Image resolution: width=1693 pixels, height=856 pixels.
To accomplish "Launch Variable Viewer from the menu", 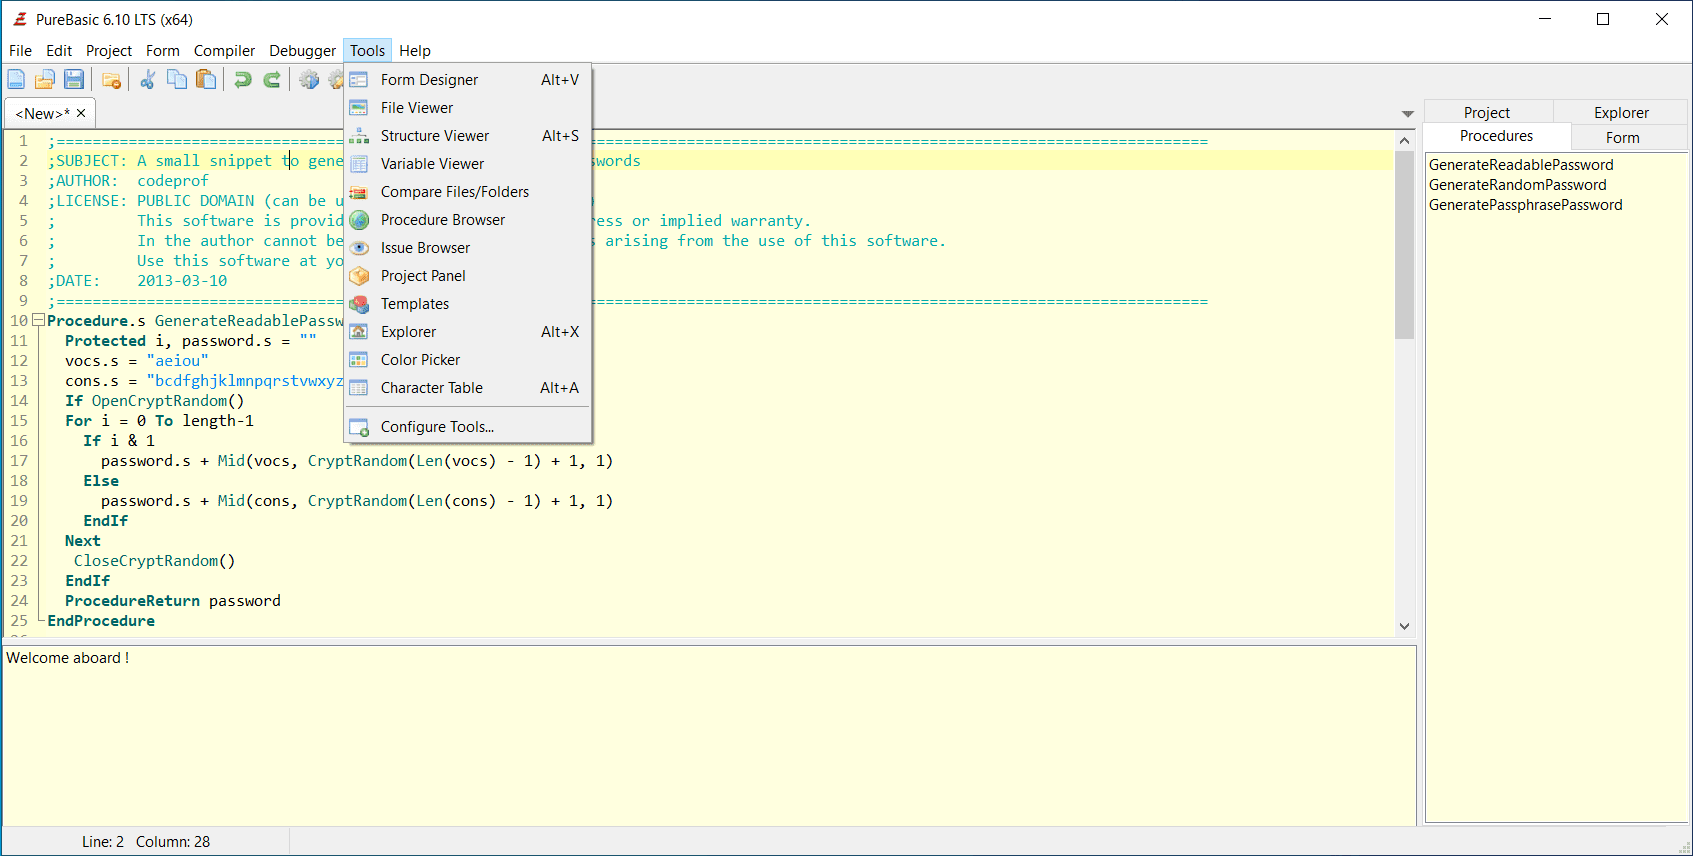I will [468, 164].
